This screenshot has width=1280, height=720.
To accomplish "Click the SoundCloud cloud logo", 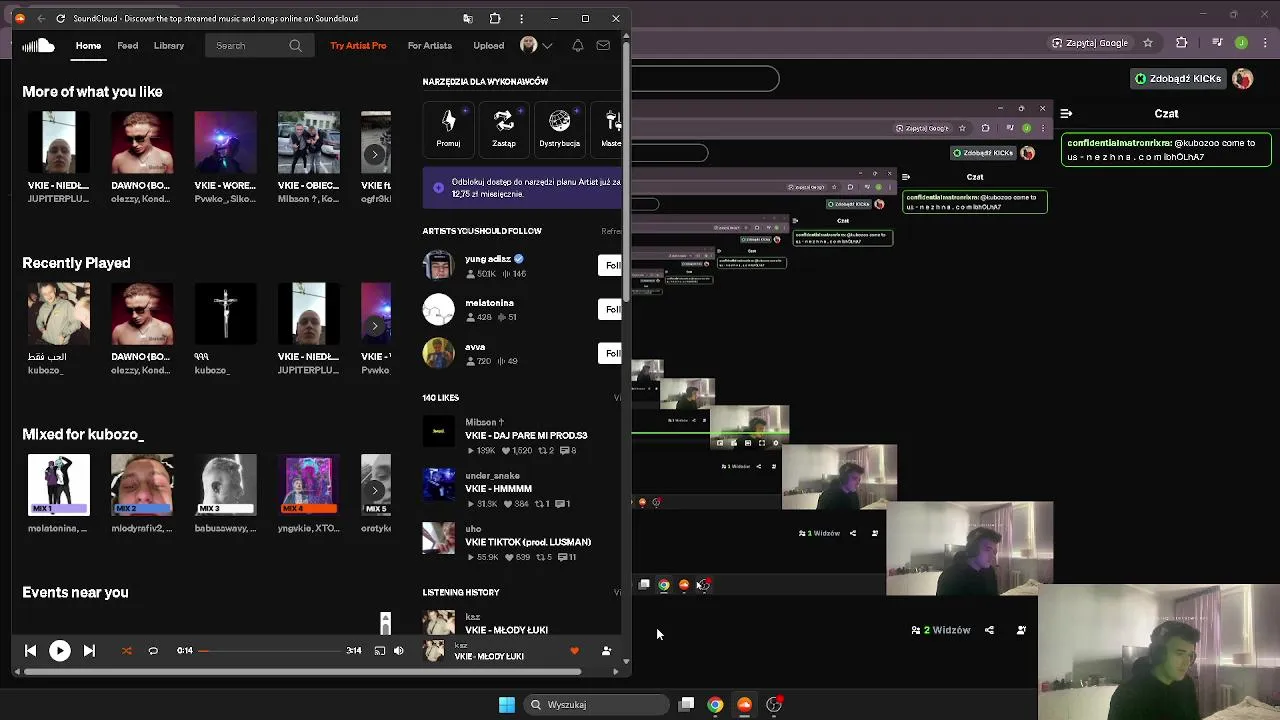I will click(x=38, y=45).
